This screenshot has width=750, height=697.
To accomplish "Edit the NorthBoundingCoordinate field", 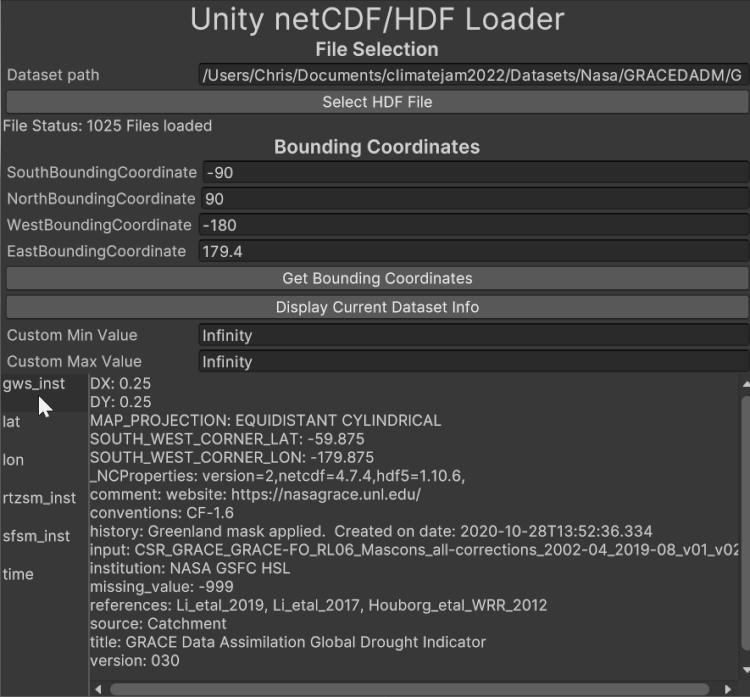I will pos(475,199).
